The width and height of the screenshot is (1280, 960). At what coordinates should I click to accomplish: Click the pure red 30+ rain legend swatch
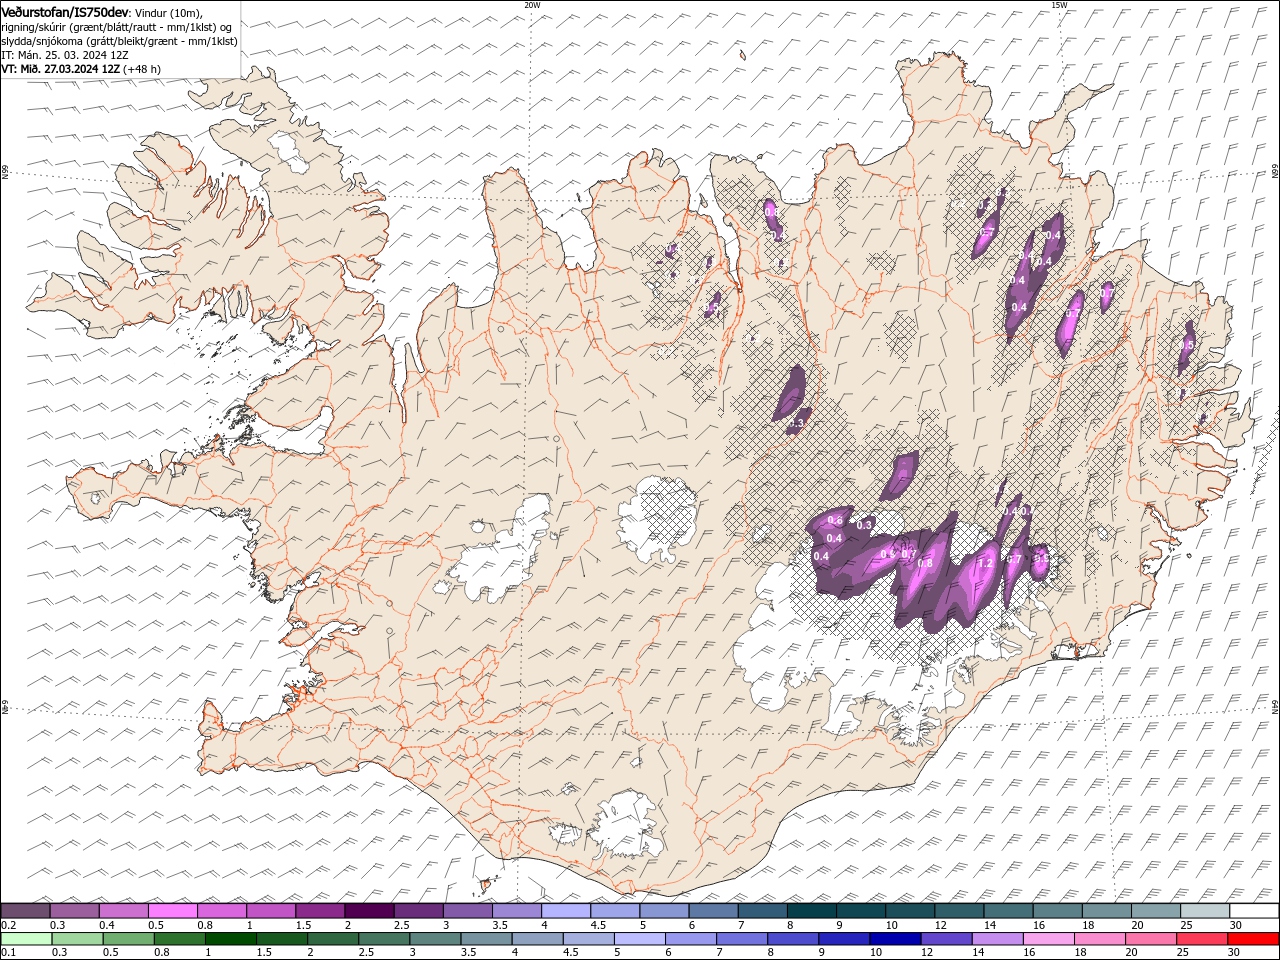click(x=1253, y=939)
